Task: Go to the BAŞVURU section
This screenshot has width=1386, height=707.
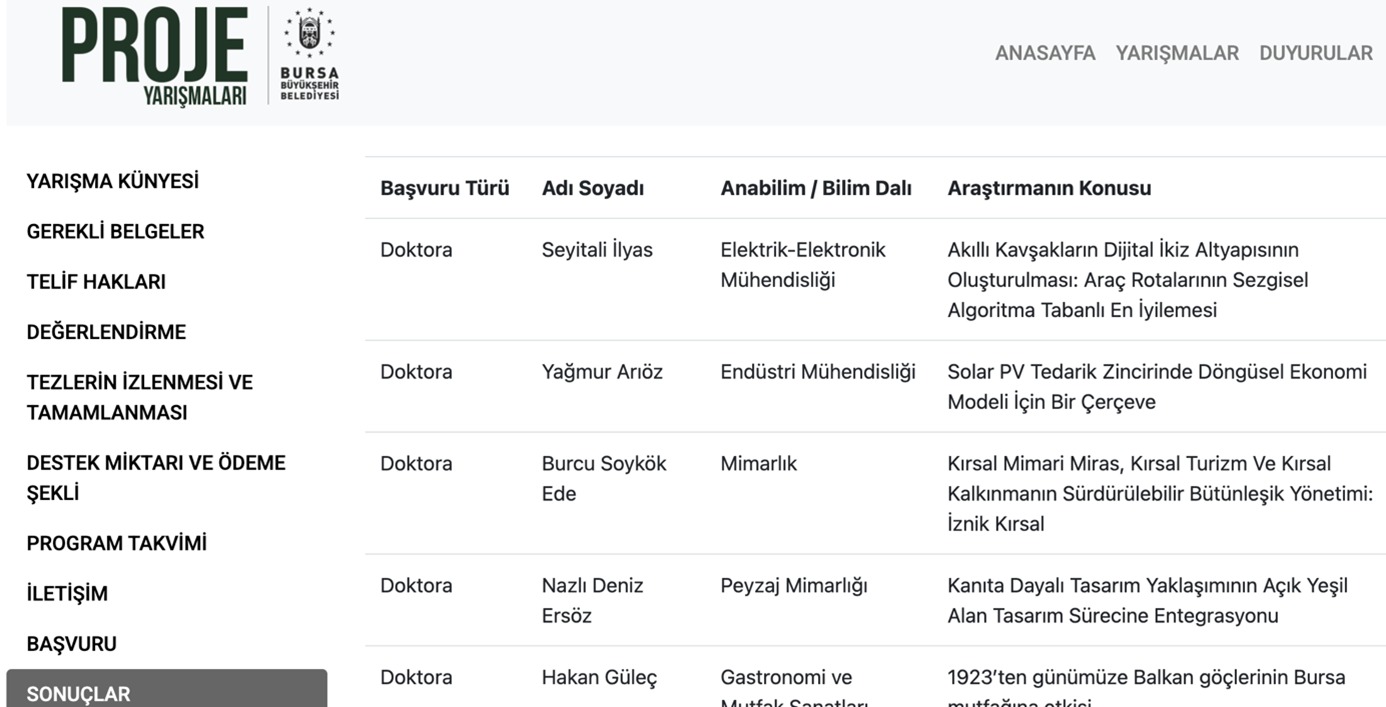Action: [x=71, y=644]
